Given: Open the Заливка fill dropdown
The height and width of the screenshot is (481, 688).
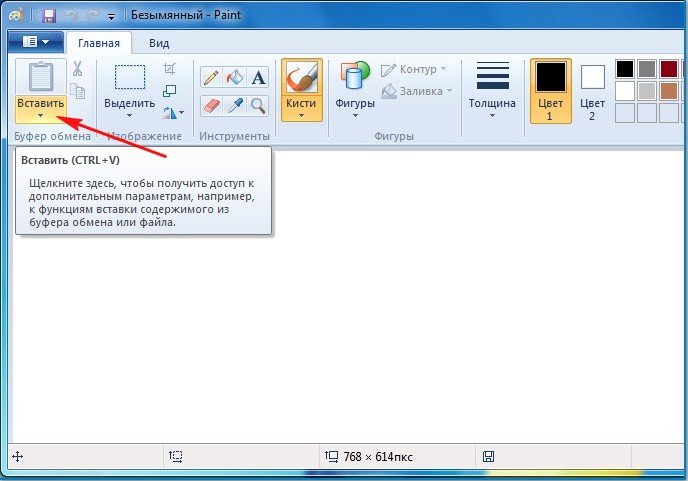Looking at the screenshot, I should pyautogui.click(x=417, y=91).
